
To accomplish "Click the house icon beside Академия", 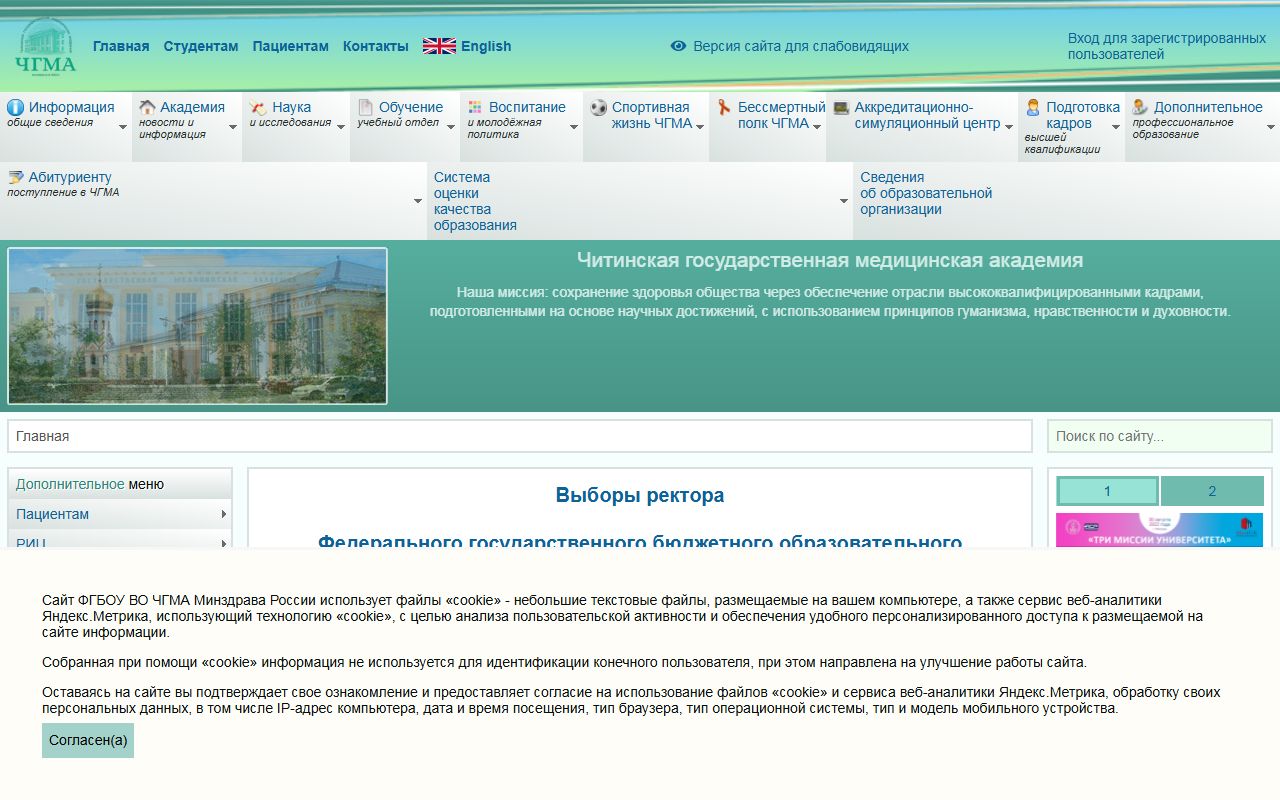I will point(147,107).
